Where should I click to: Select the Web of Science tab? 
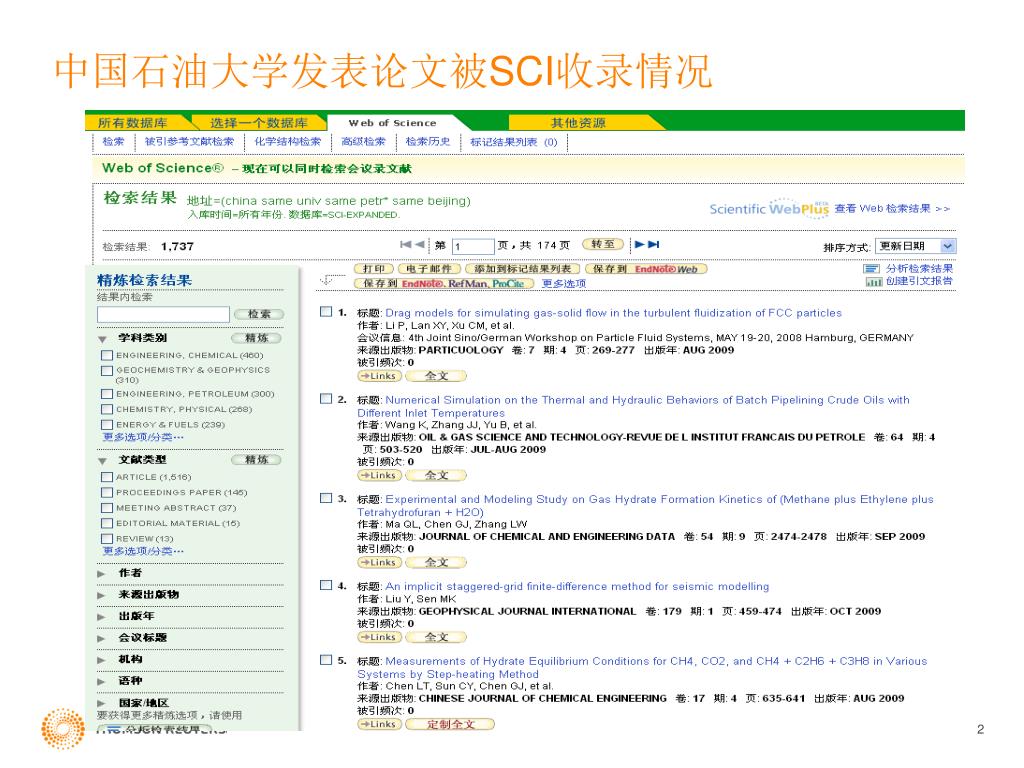pyautogui.click(x=392, y=122)
